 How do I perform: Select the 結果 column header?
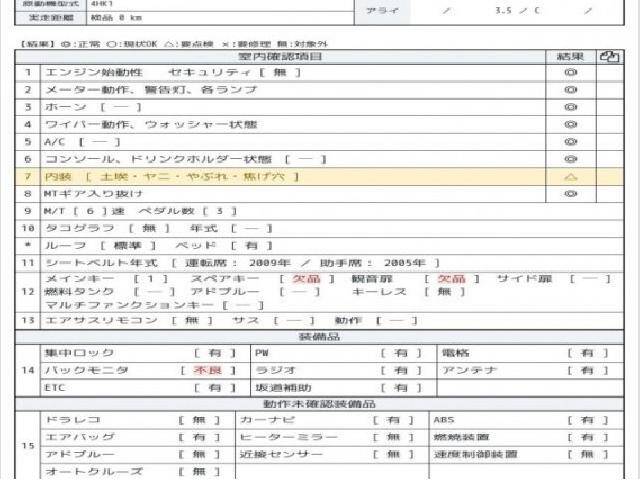[570, 57]
